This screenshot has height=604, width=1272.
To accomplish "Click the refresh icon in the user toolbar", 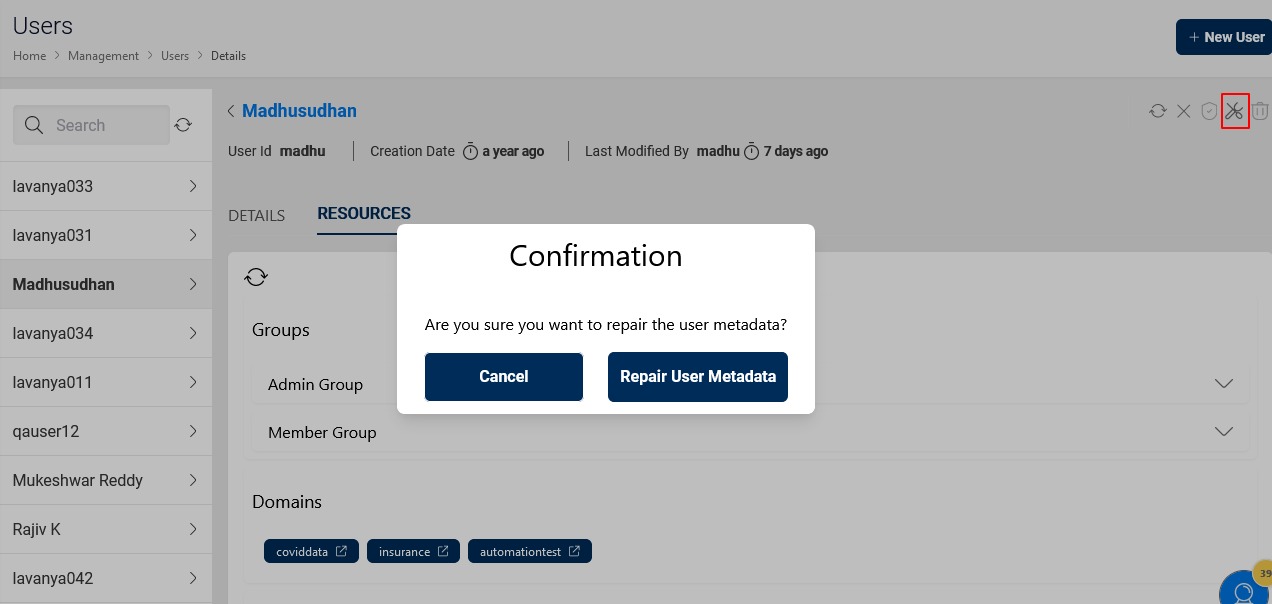I will pyautogui.click(x=1157, y=111).
